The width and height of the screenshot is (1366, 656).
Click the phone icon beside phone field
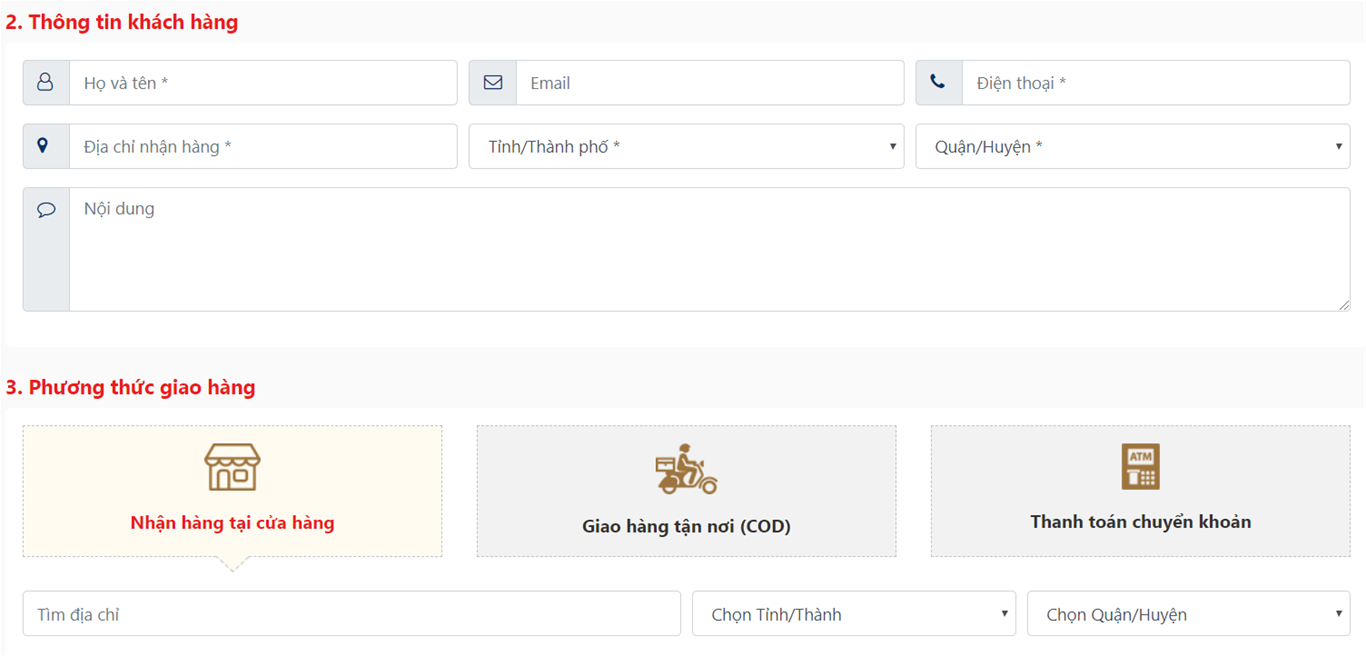938,83
